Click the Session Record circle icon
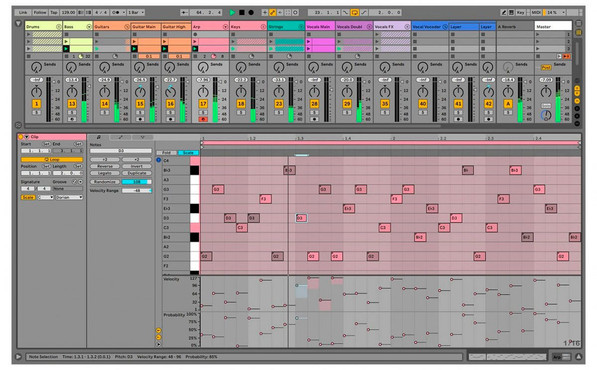Image resolution: width=597 pixels, height=370 pixels. tap(295, 13)
